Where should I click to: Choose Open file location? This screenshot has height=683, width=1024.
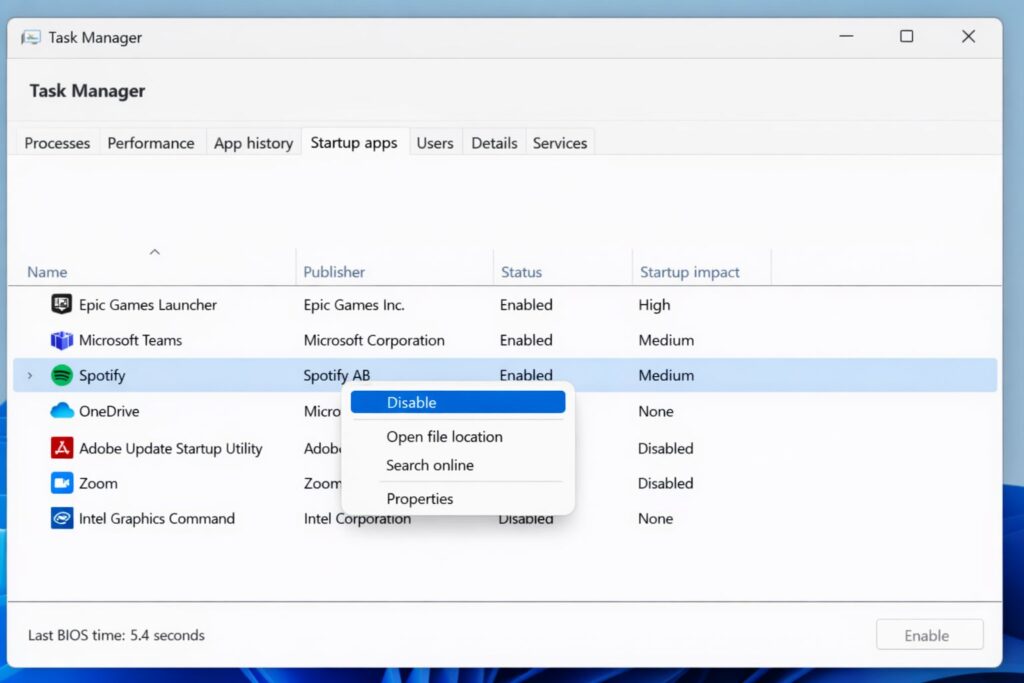click(x=446, y=436)
